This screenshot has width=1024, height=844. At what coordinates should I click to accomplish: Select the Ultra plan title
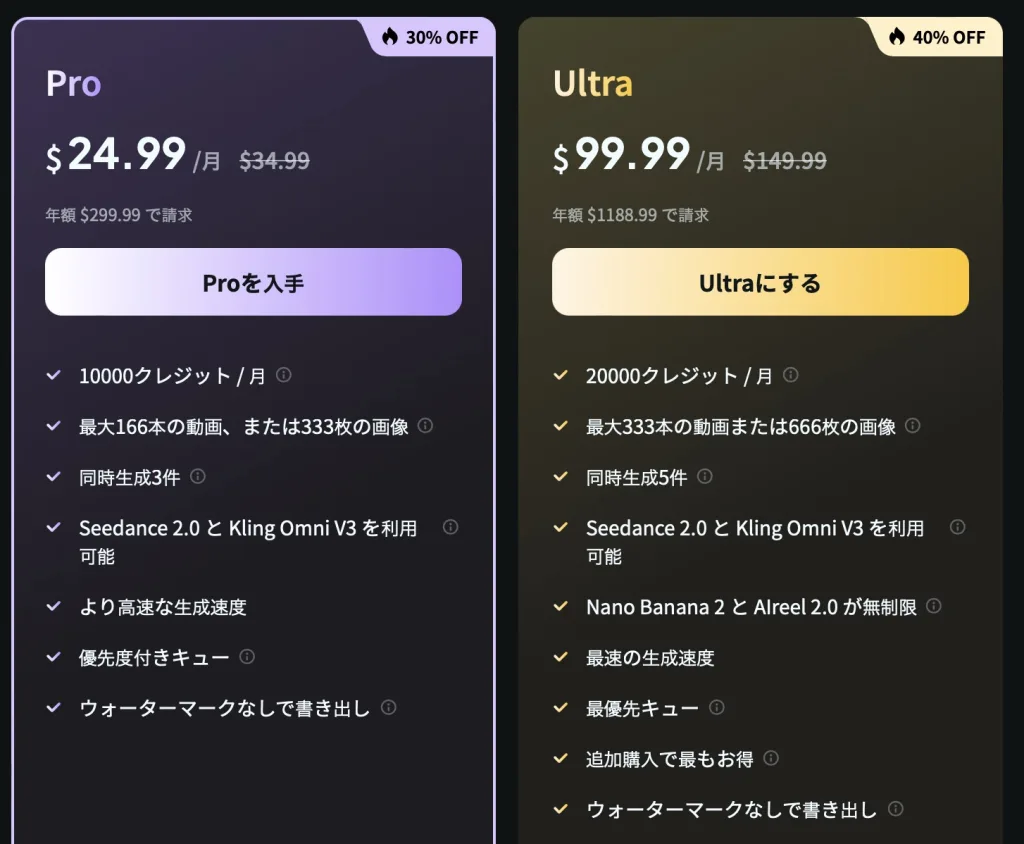[x=593, y=84]
